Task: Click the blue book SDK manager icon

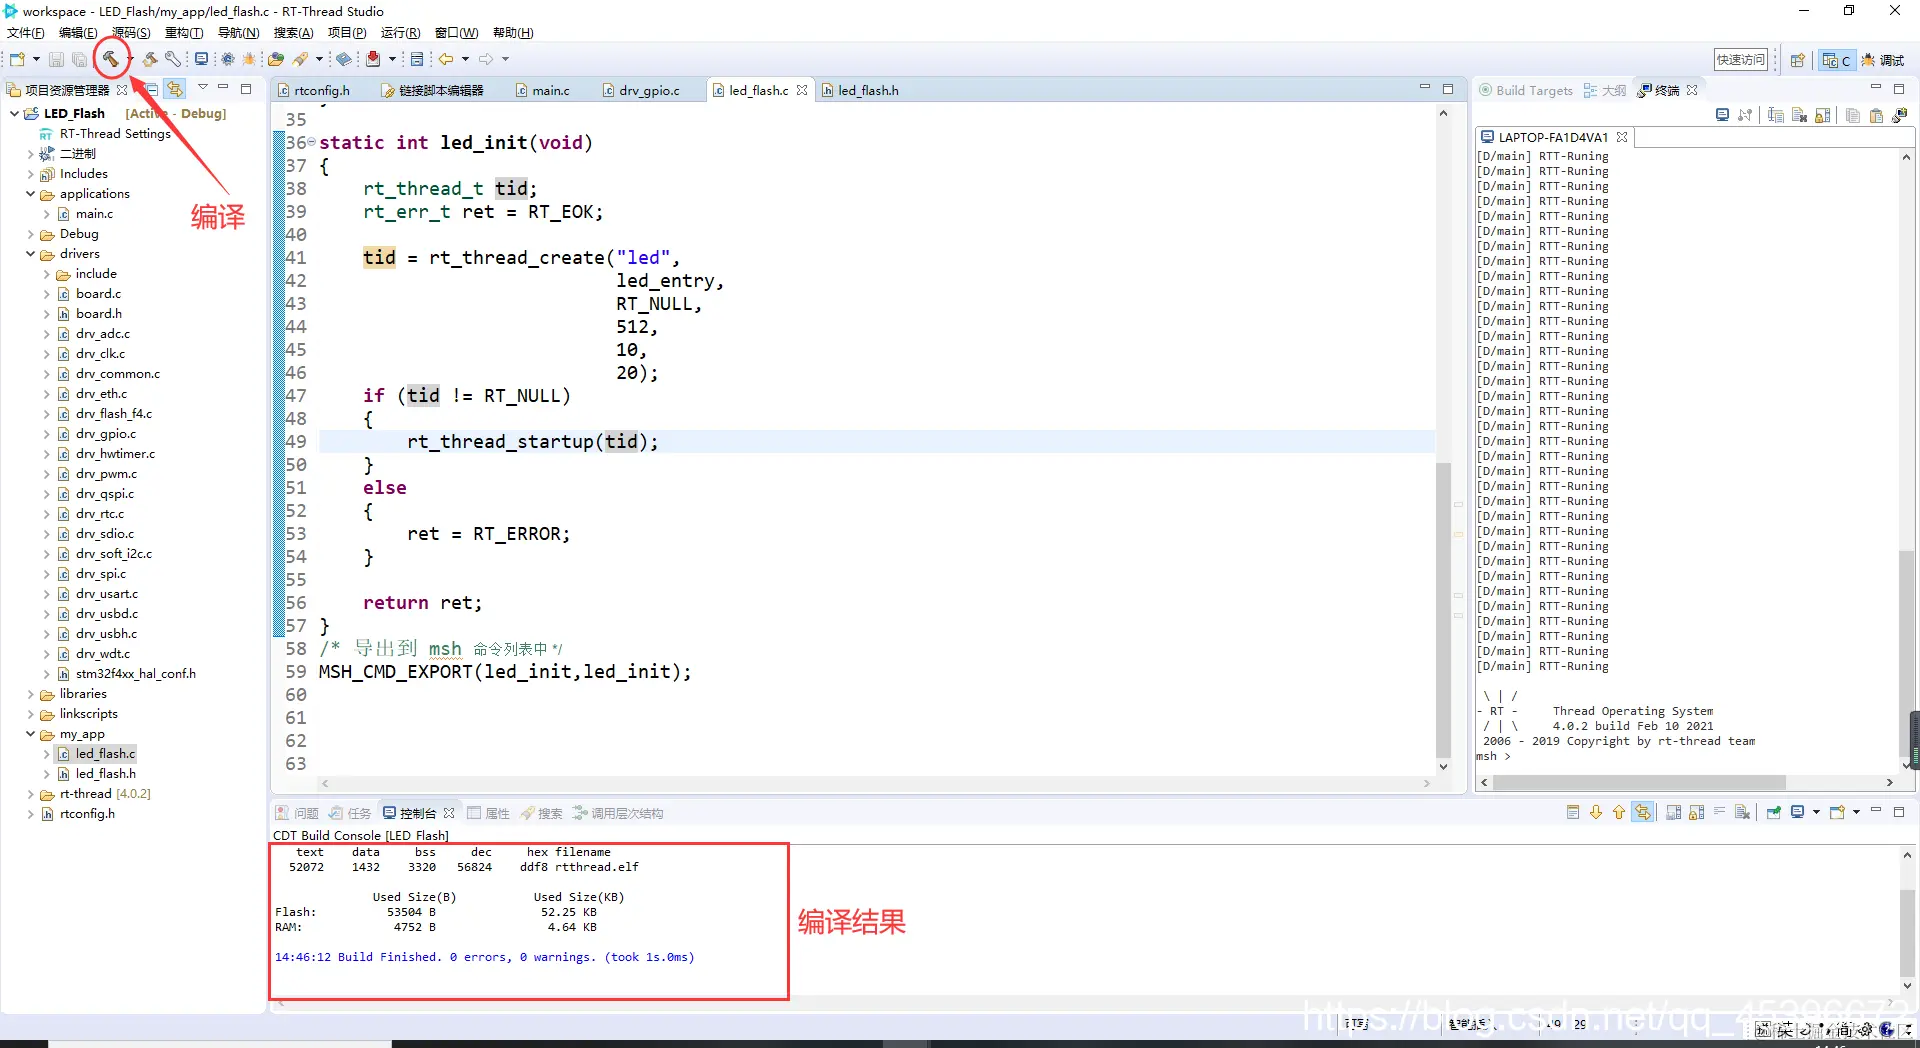Action: coord(344,59)
